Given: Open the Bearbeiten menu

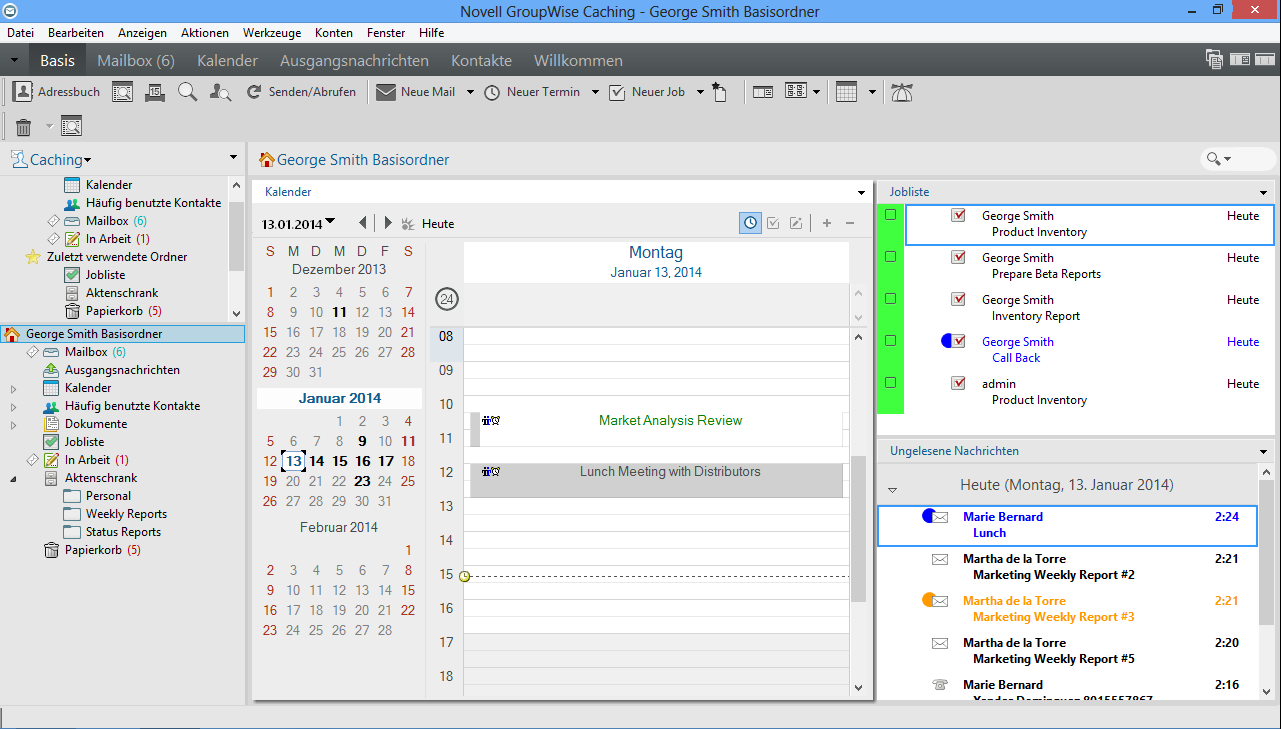Looking at the screenshot, I should [x=76, y=33].
